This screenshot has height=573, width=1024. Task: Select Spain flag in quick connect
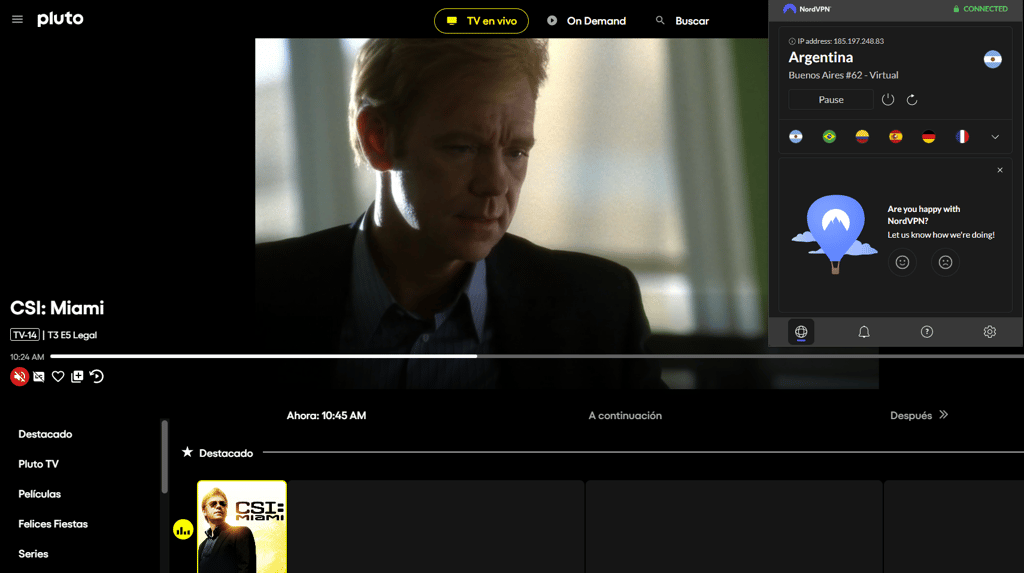pyautogui.click(x=895, y=137)
